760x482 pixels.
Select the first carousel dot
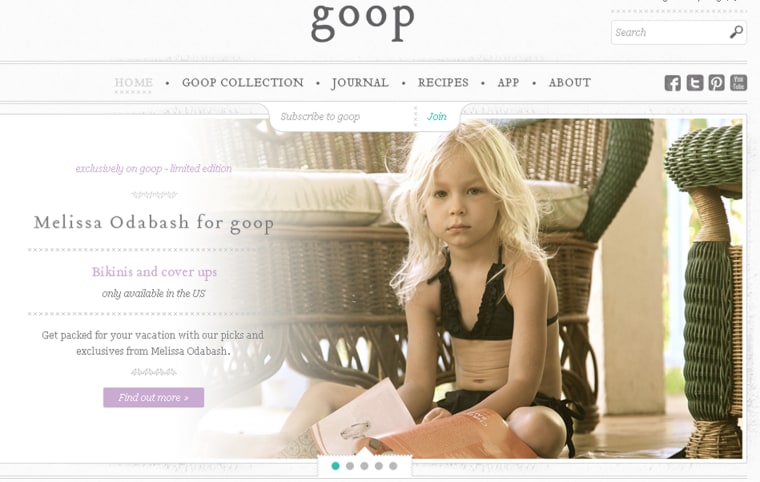pos(335,466)
